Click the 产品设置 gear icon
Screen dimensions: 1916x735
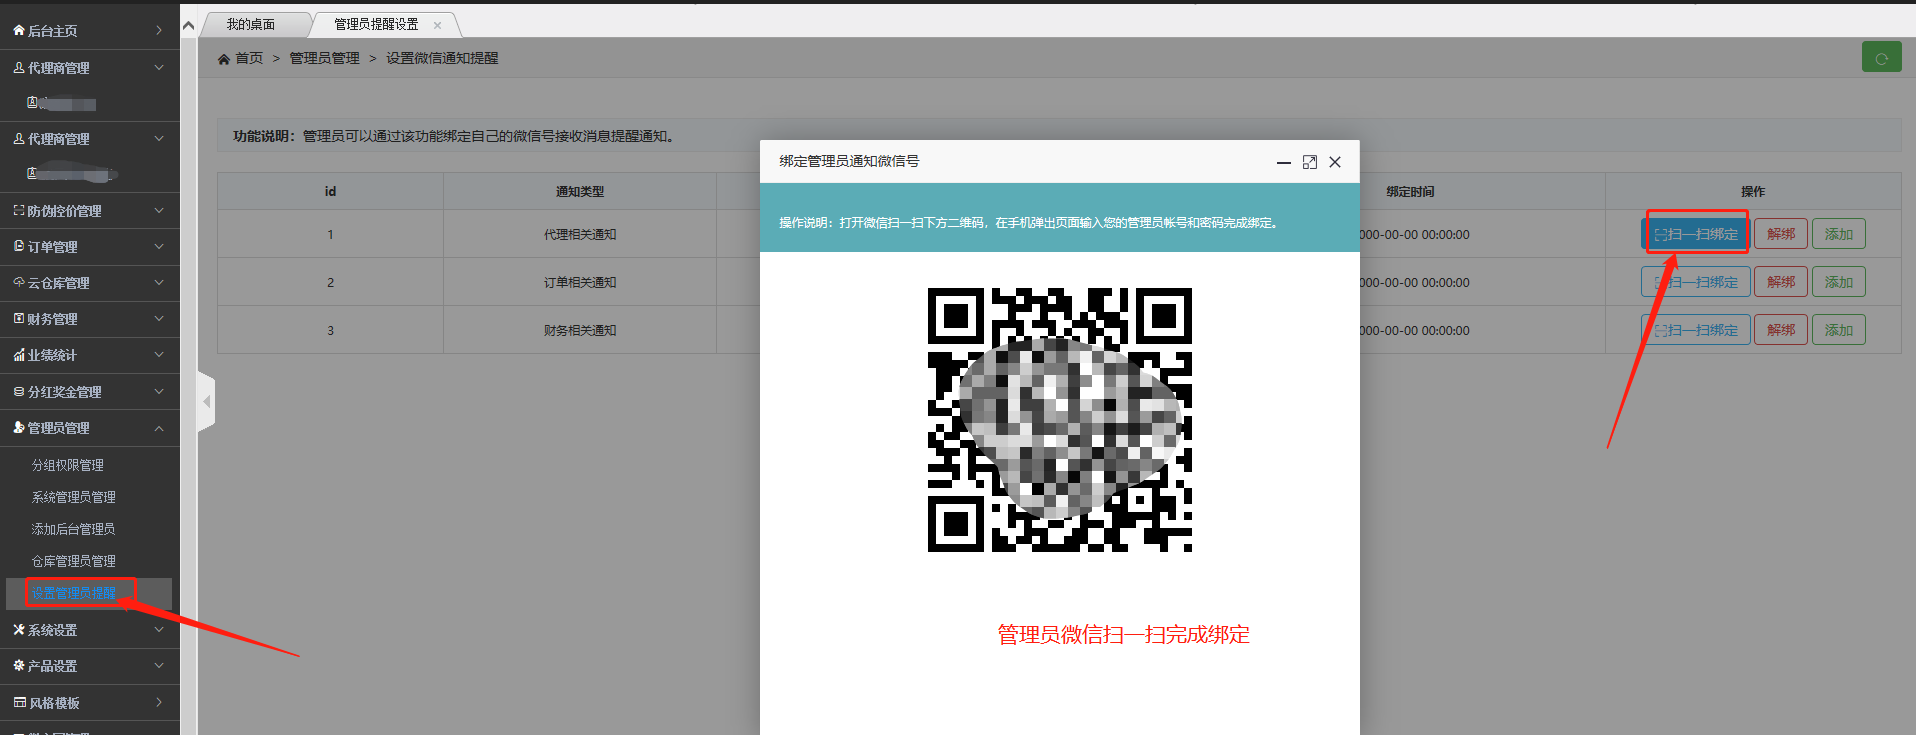point(19,666)
